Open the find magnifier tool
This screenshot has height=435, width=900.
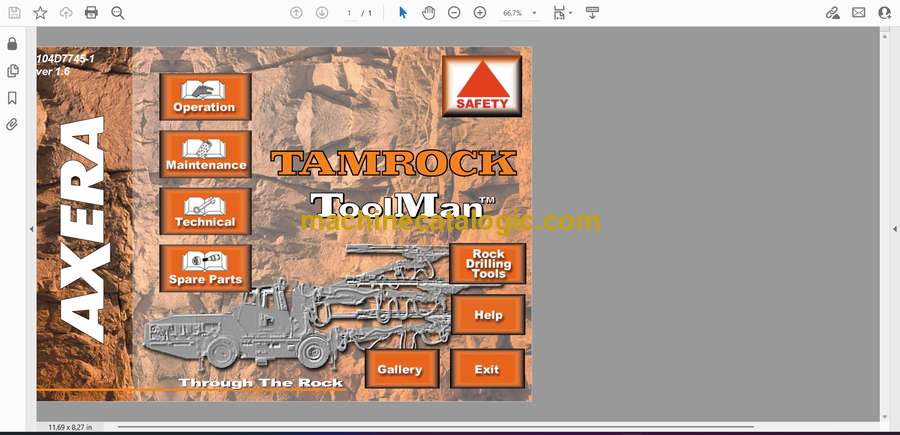pyautogui.click(x=118, y=13)
